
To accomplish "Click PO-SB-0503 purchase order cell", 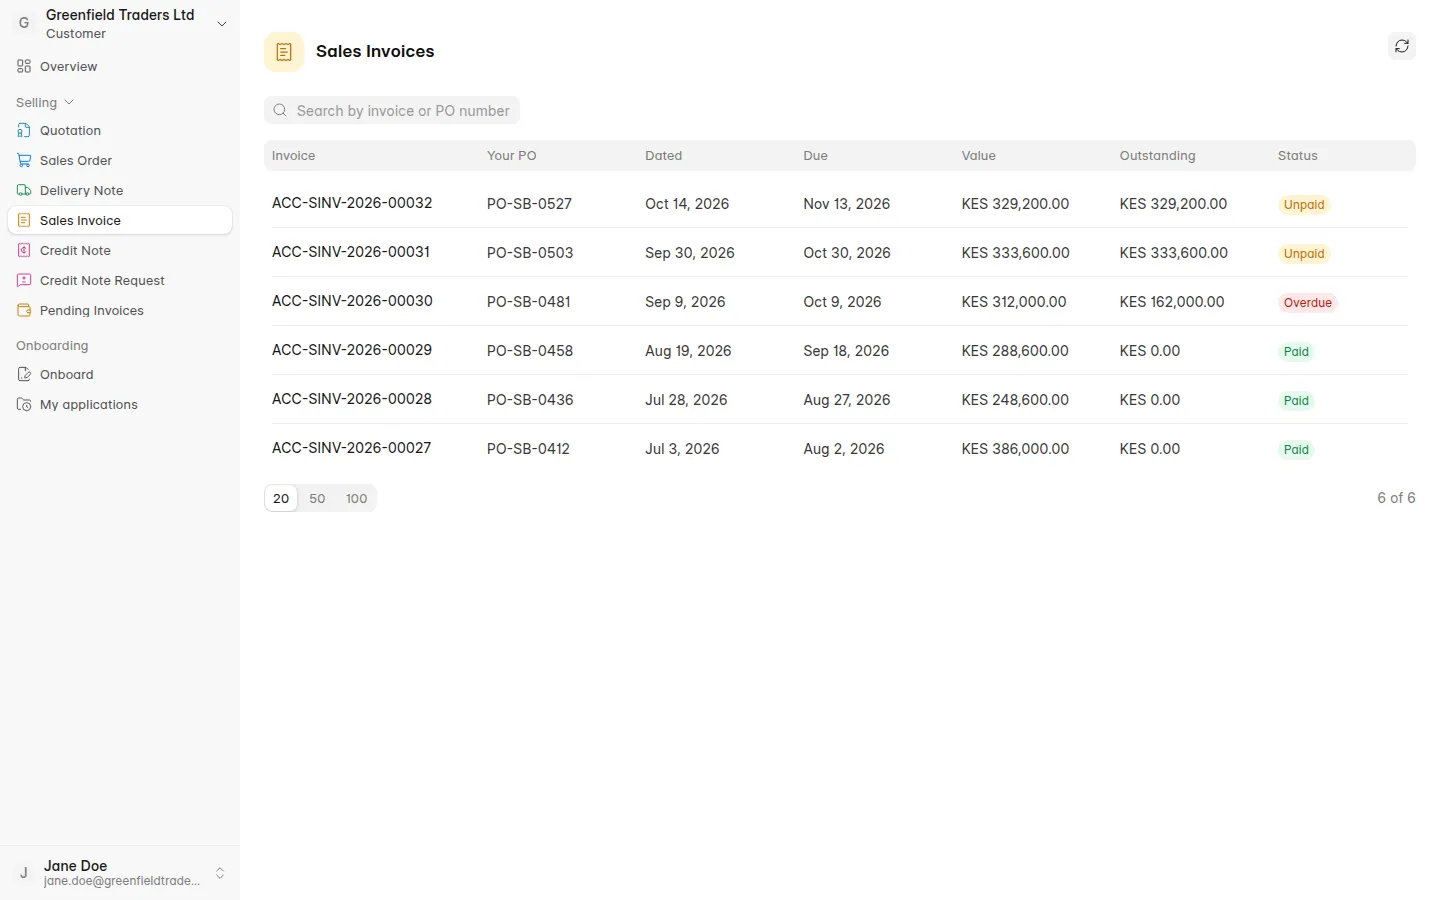I will click(530, 253).
